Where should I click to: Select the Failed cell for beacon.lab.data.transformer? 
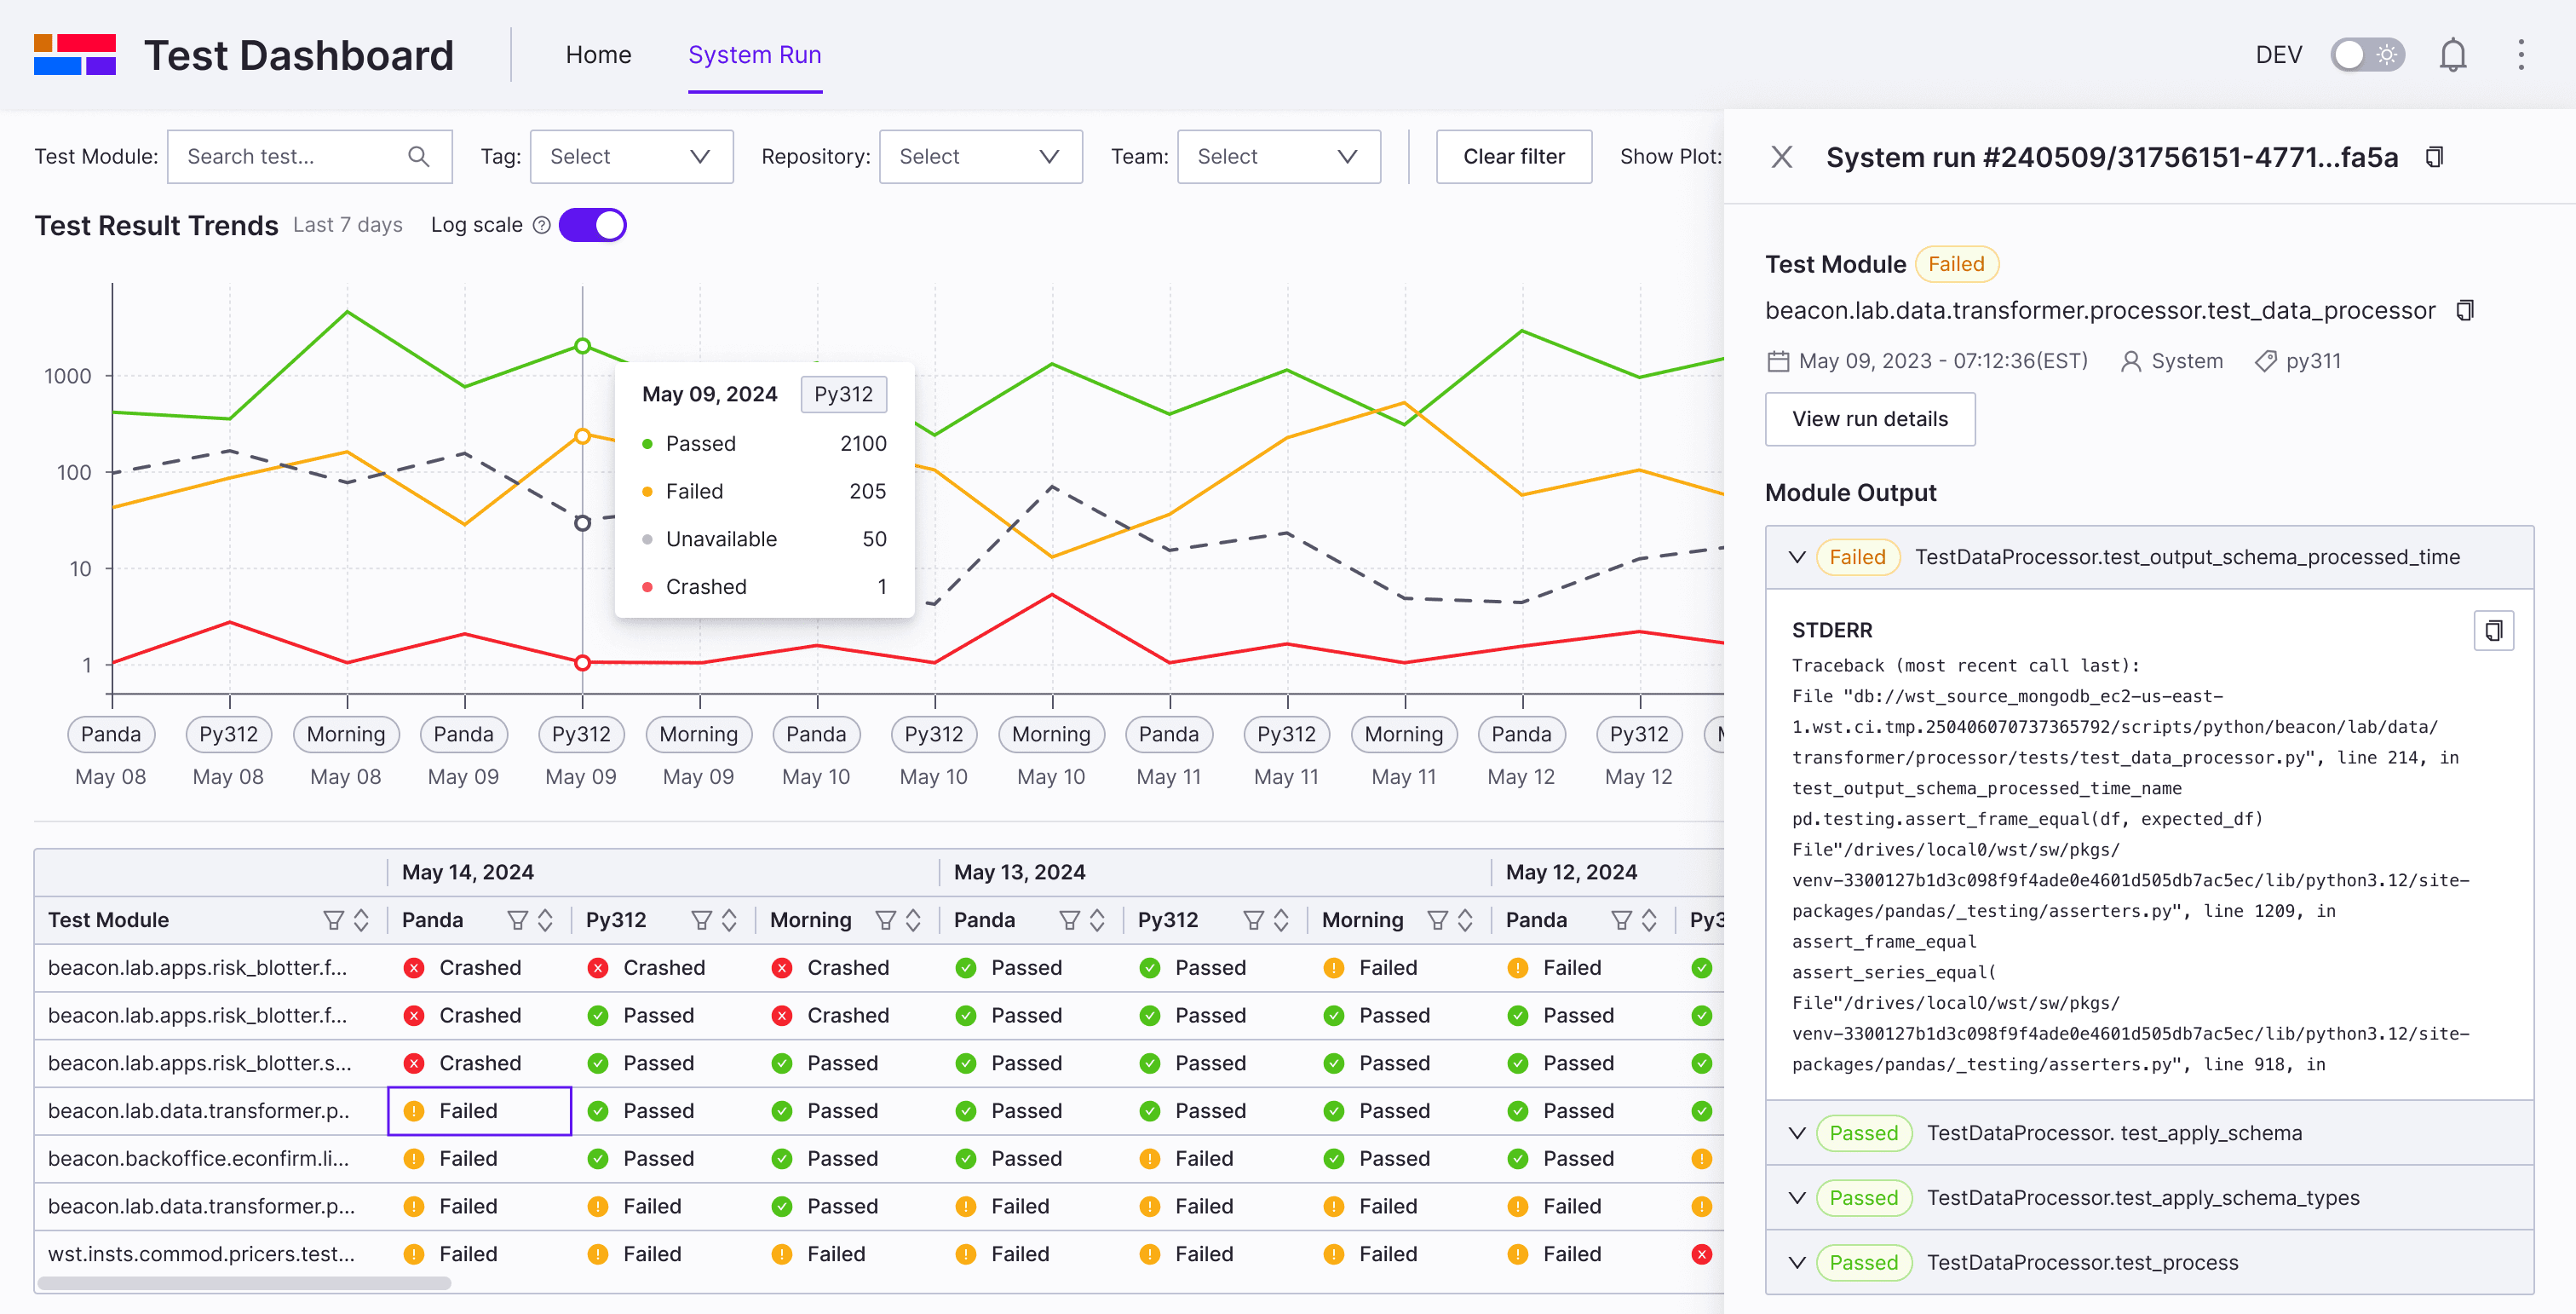[x=479, y=1111]
